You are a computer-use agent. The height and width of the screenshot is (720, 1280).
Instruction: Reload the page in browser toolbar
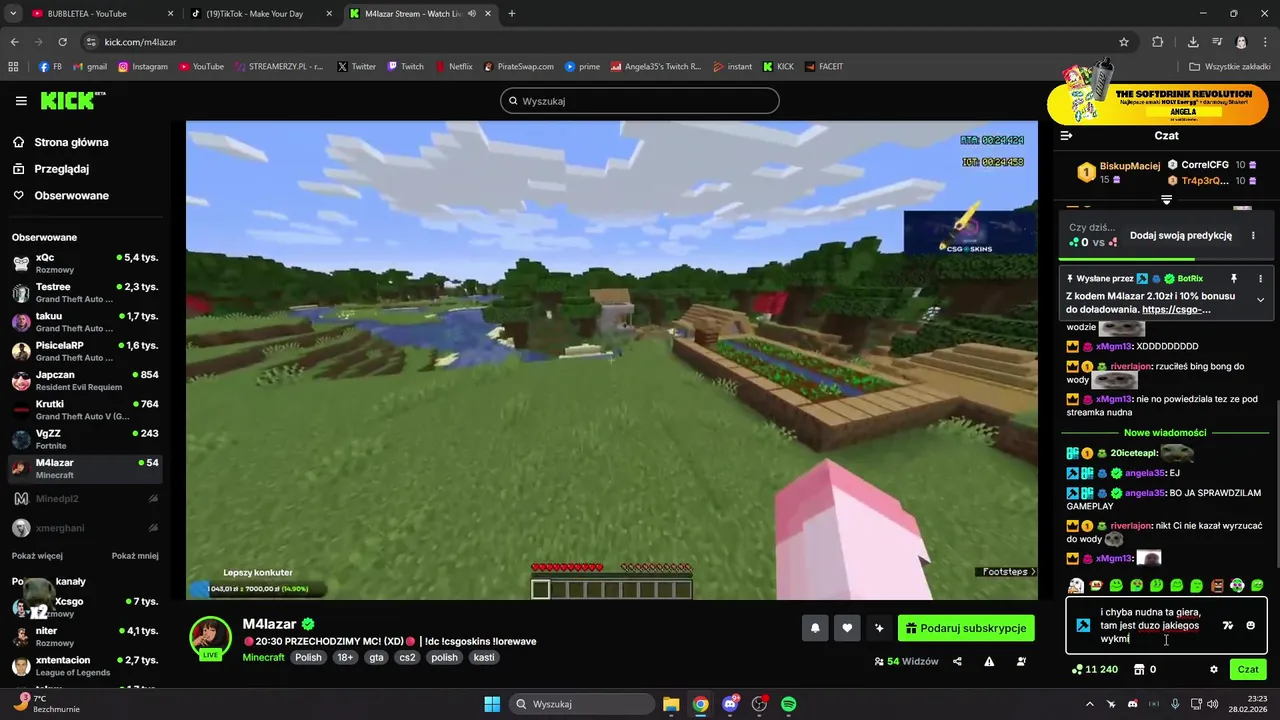tap(62, 42)
